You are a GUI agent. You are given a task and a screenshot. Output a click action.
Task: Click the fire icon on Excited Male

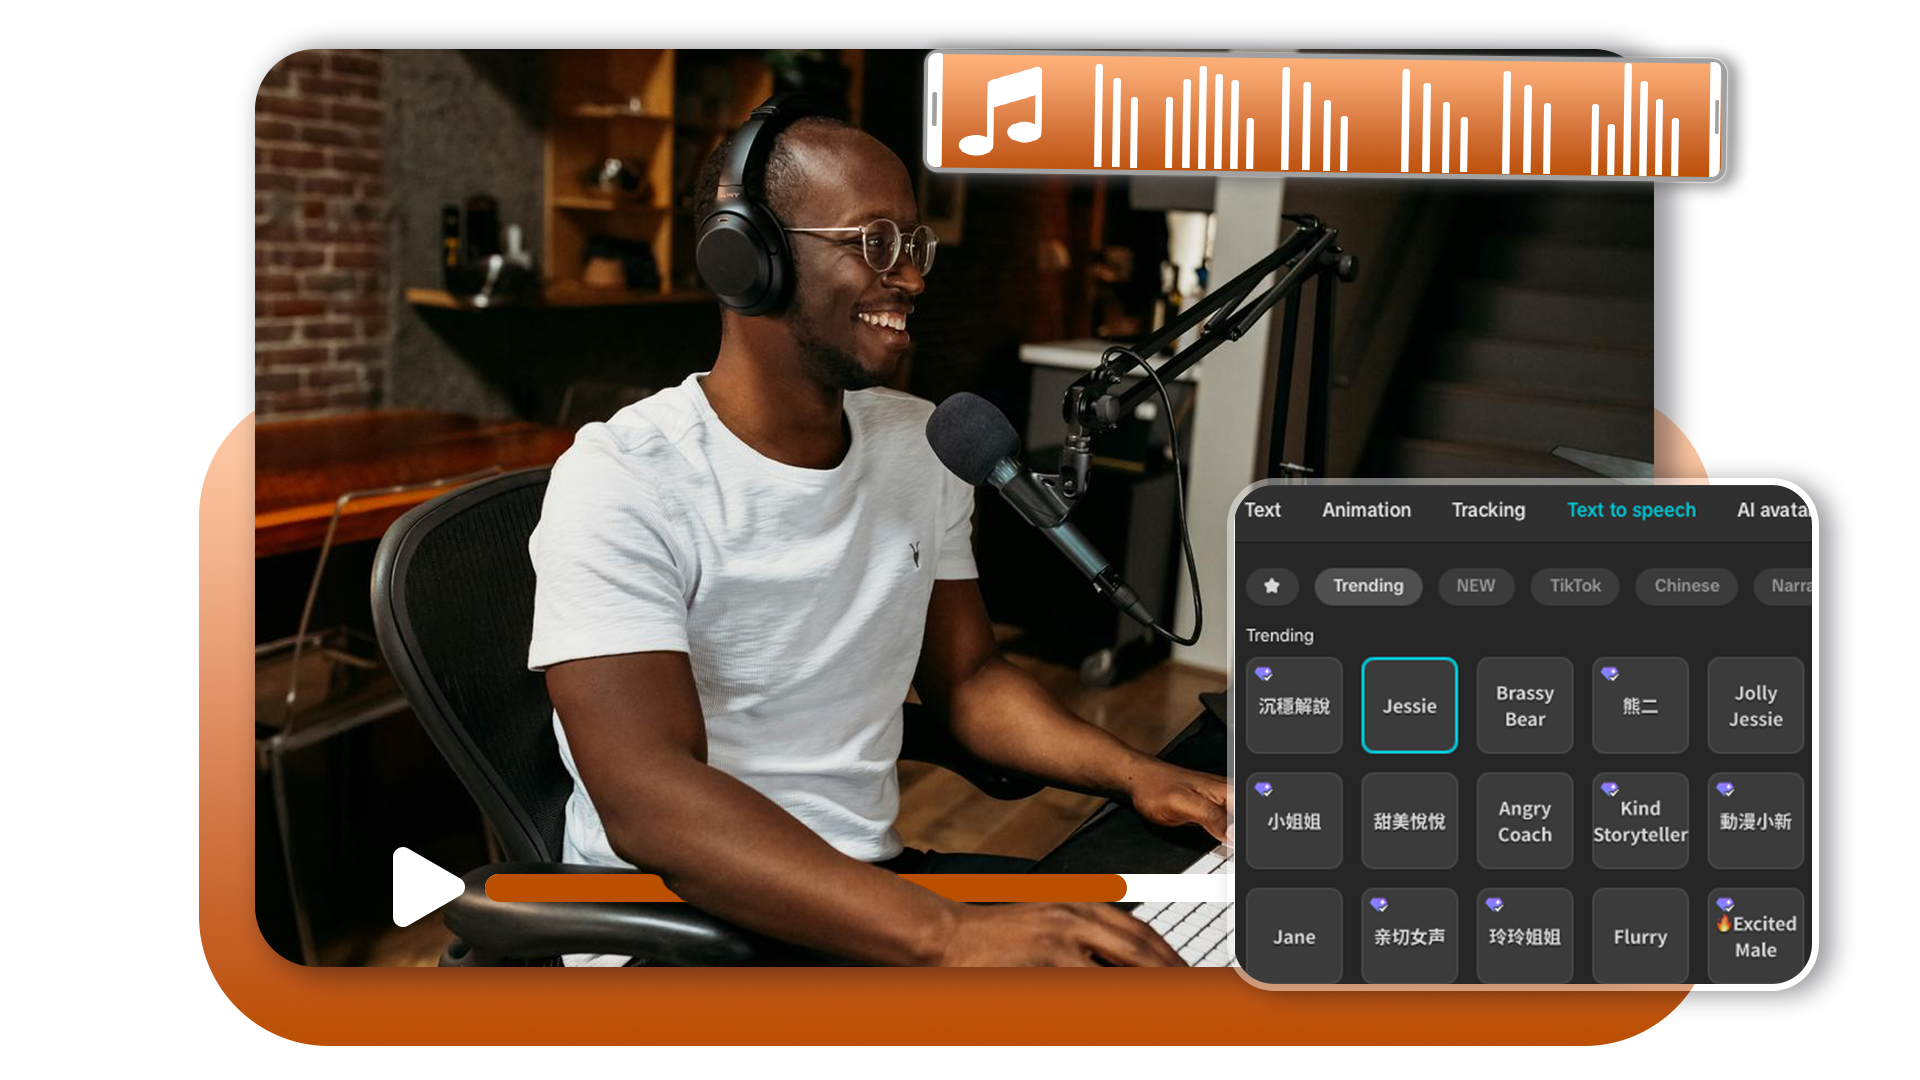pos(1725,924)
